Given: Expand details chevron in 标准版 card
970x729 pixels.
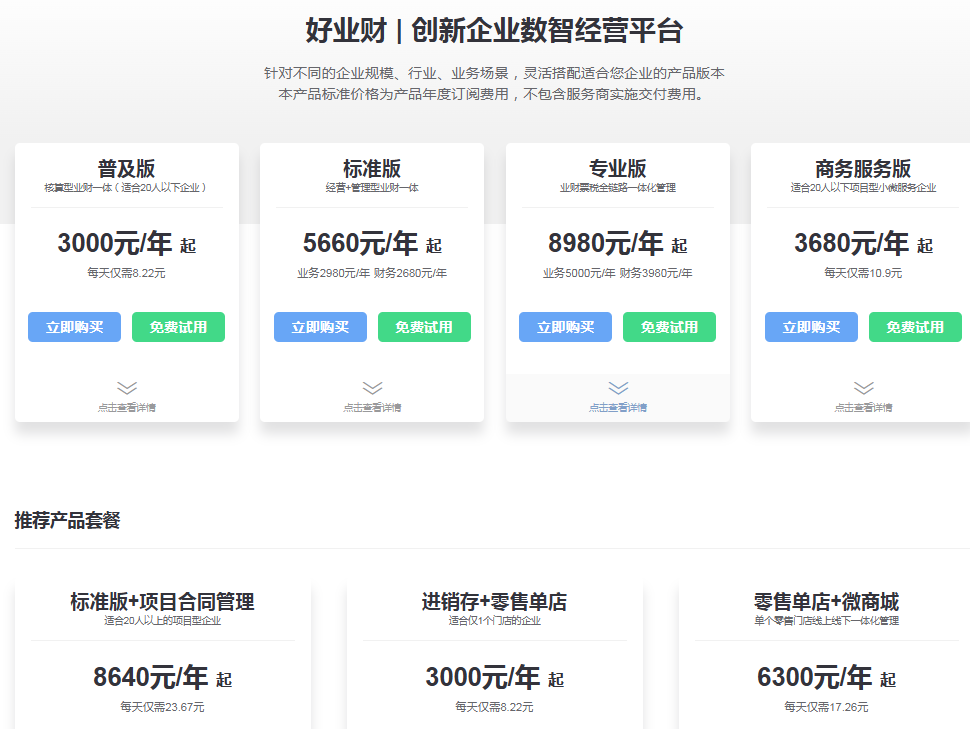Looking at the screenshot, I should (372, 388).
